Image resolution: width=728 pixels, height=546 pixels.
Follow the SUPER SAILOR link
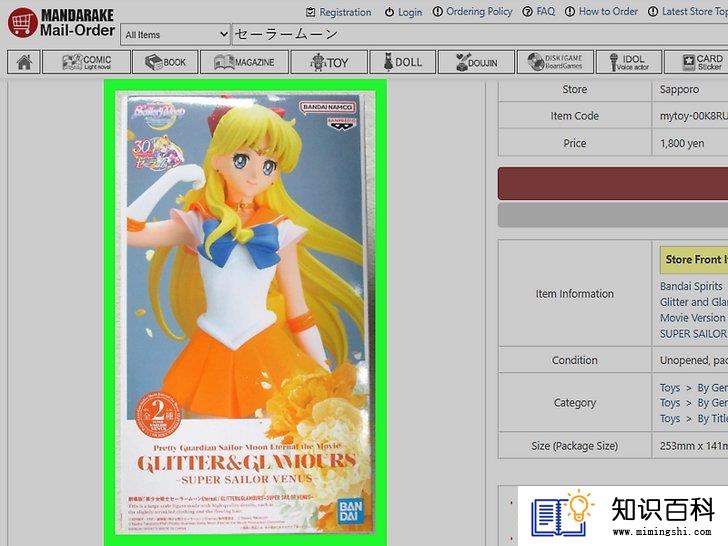click(694, 334)
